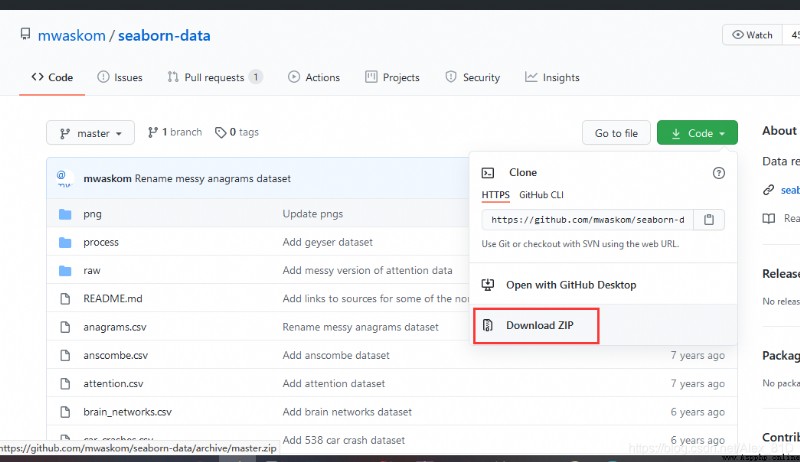This screenshot has width=800, height=462.
Task: Open the Actions tab
Action: [x=314, y=78]
